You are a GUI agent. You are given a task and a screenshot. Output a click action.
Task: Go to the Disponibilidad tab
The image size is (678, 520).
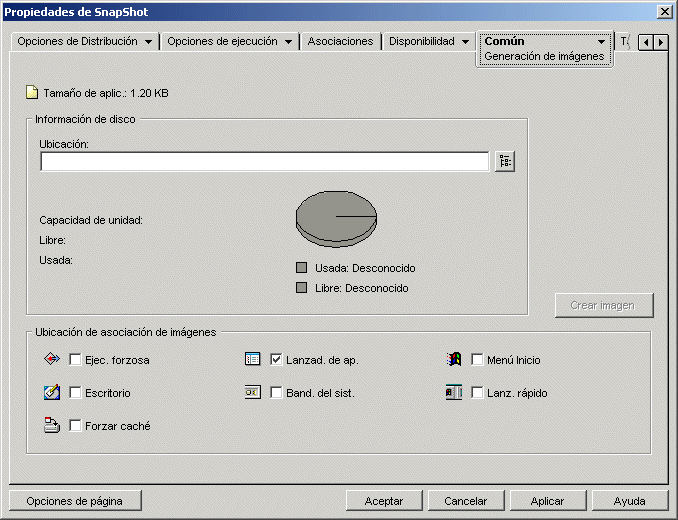pos(422,41)
